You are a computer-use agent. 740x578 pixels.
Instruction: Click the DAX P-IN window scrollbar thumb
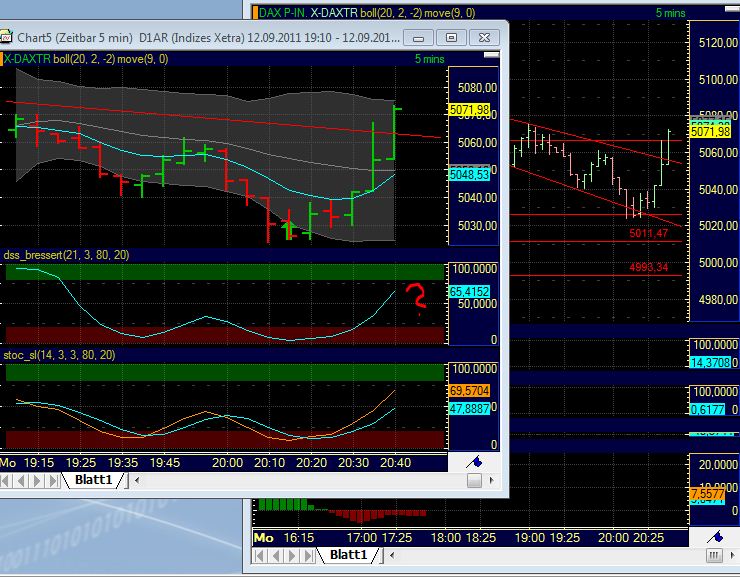tap(714, 555)
